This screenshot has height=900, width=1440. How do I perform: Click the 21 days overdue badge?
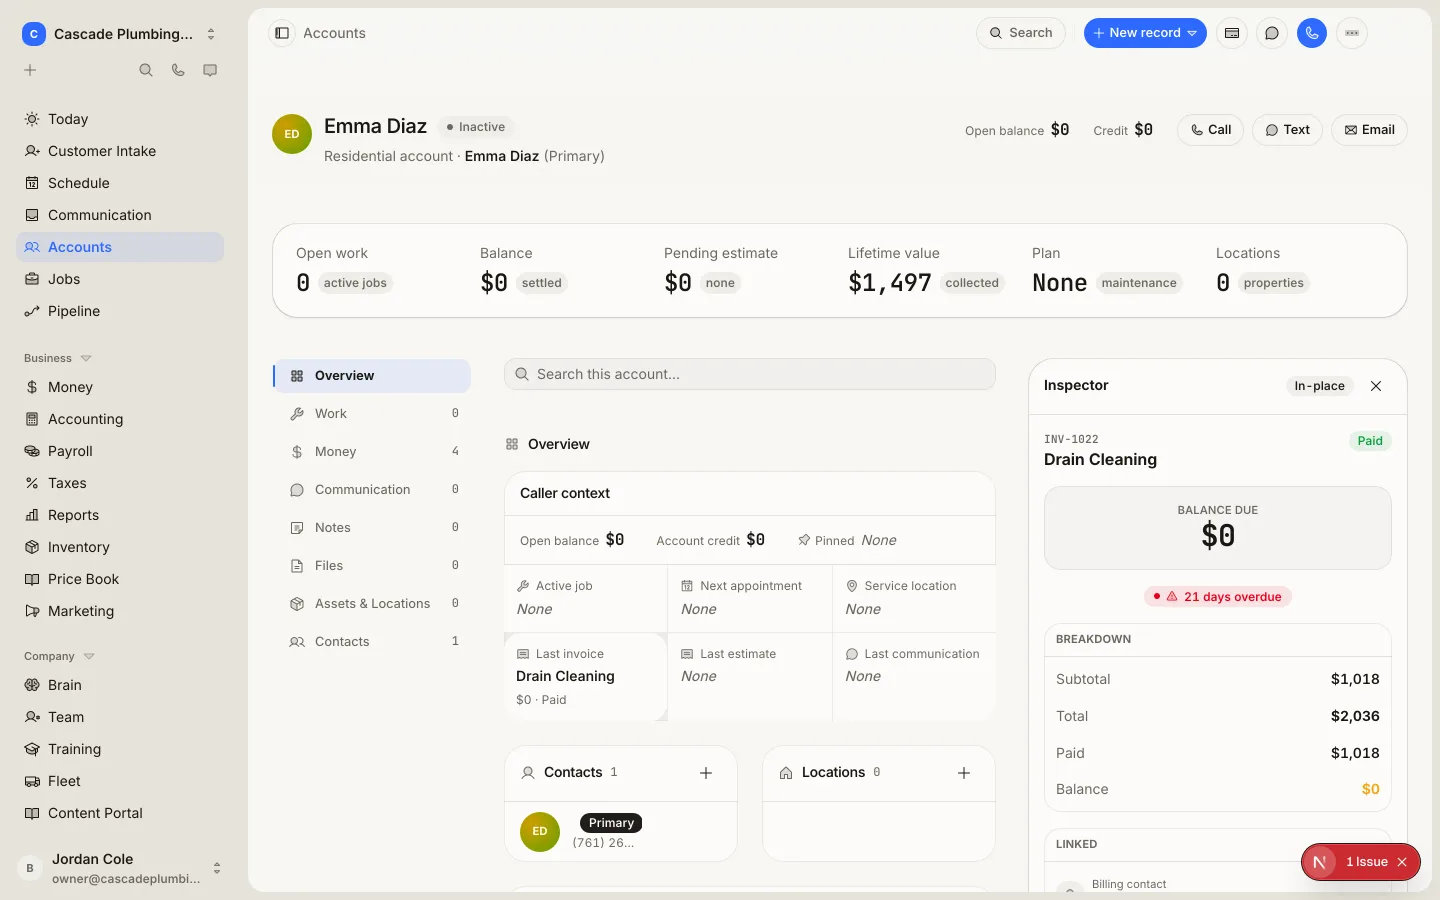point(1218,597)
